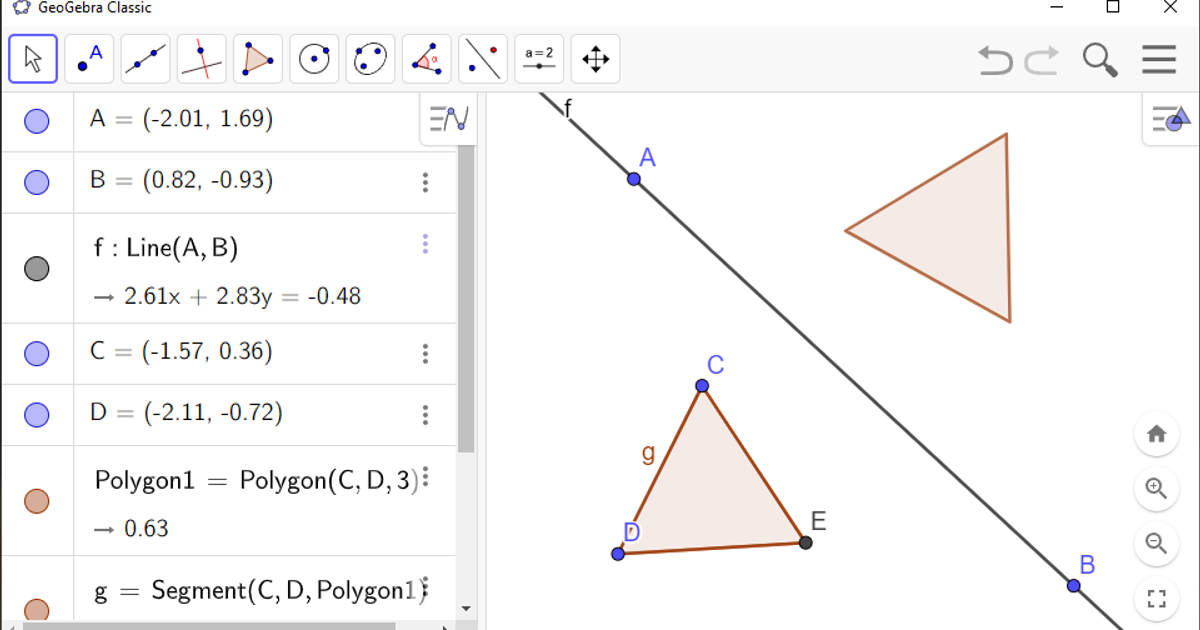Select Circle with Center tool
Viewport: 1200px width, 630px height.
pos(314,59)
